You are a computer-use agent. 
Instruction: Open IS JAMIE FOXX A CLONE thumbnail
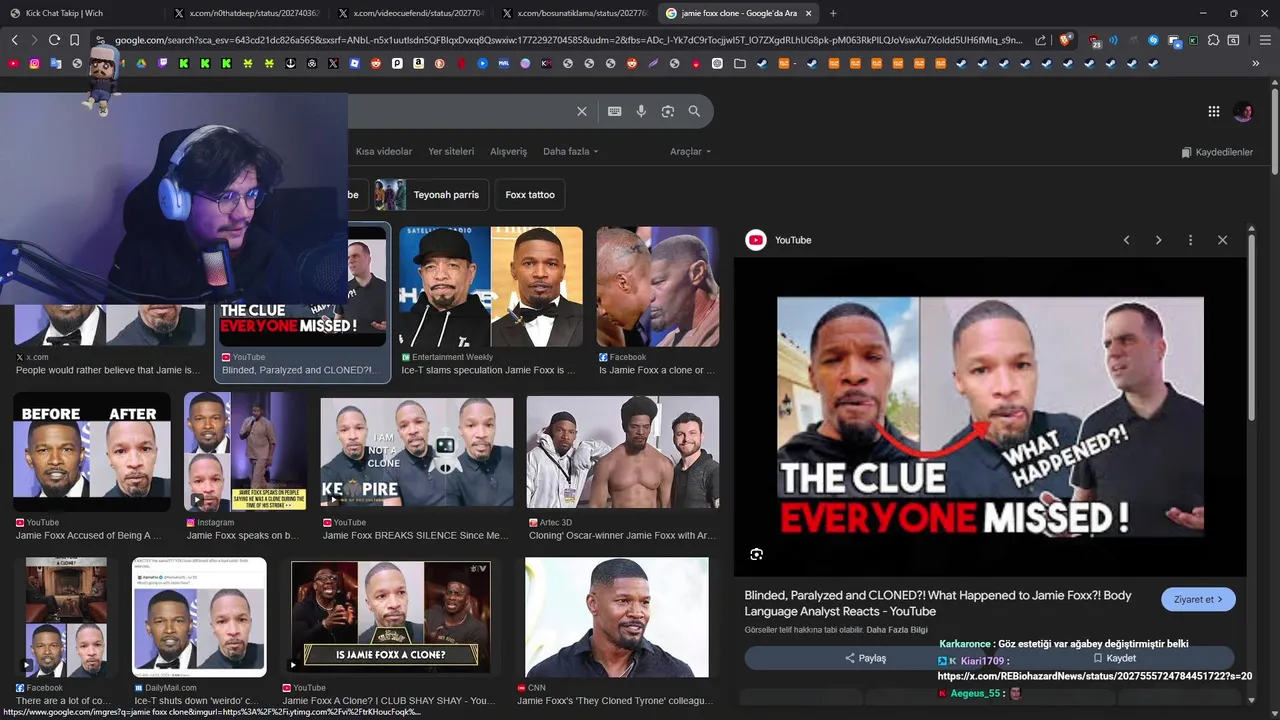point(391,617)
